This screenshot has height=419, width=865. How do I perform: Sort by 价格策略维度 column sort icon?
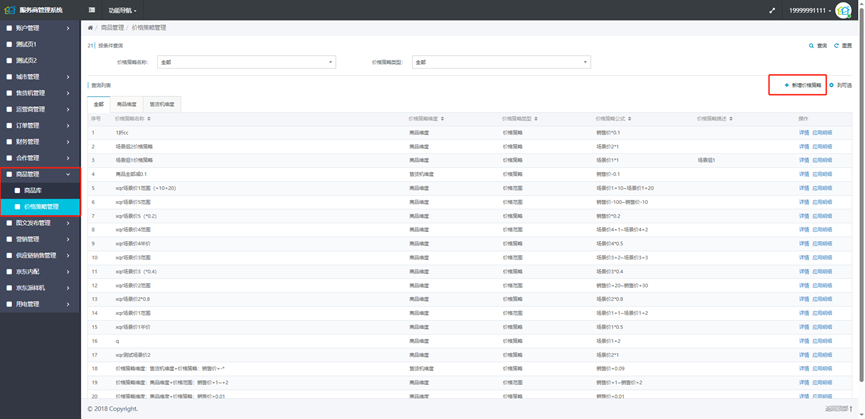(x=442, y=119)
